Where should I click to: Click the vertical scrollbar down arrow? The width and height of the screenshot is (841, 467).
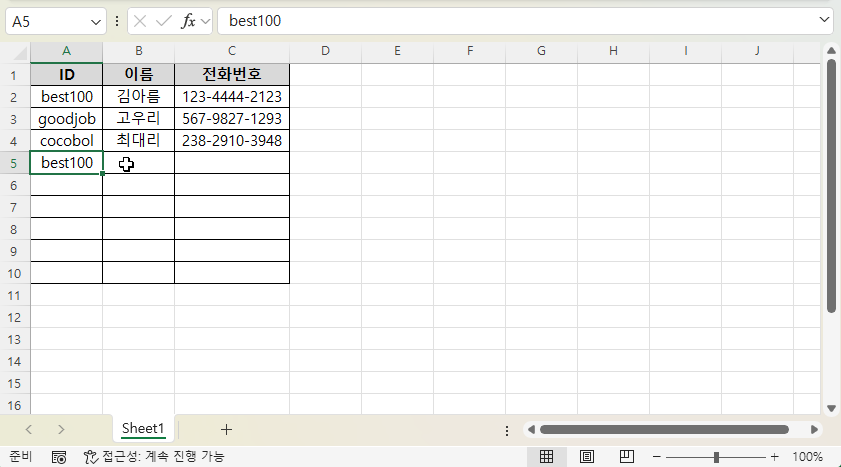831,408
